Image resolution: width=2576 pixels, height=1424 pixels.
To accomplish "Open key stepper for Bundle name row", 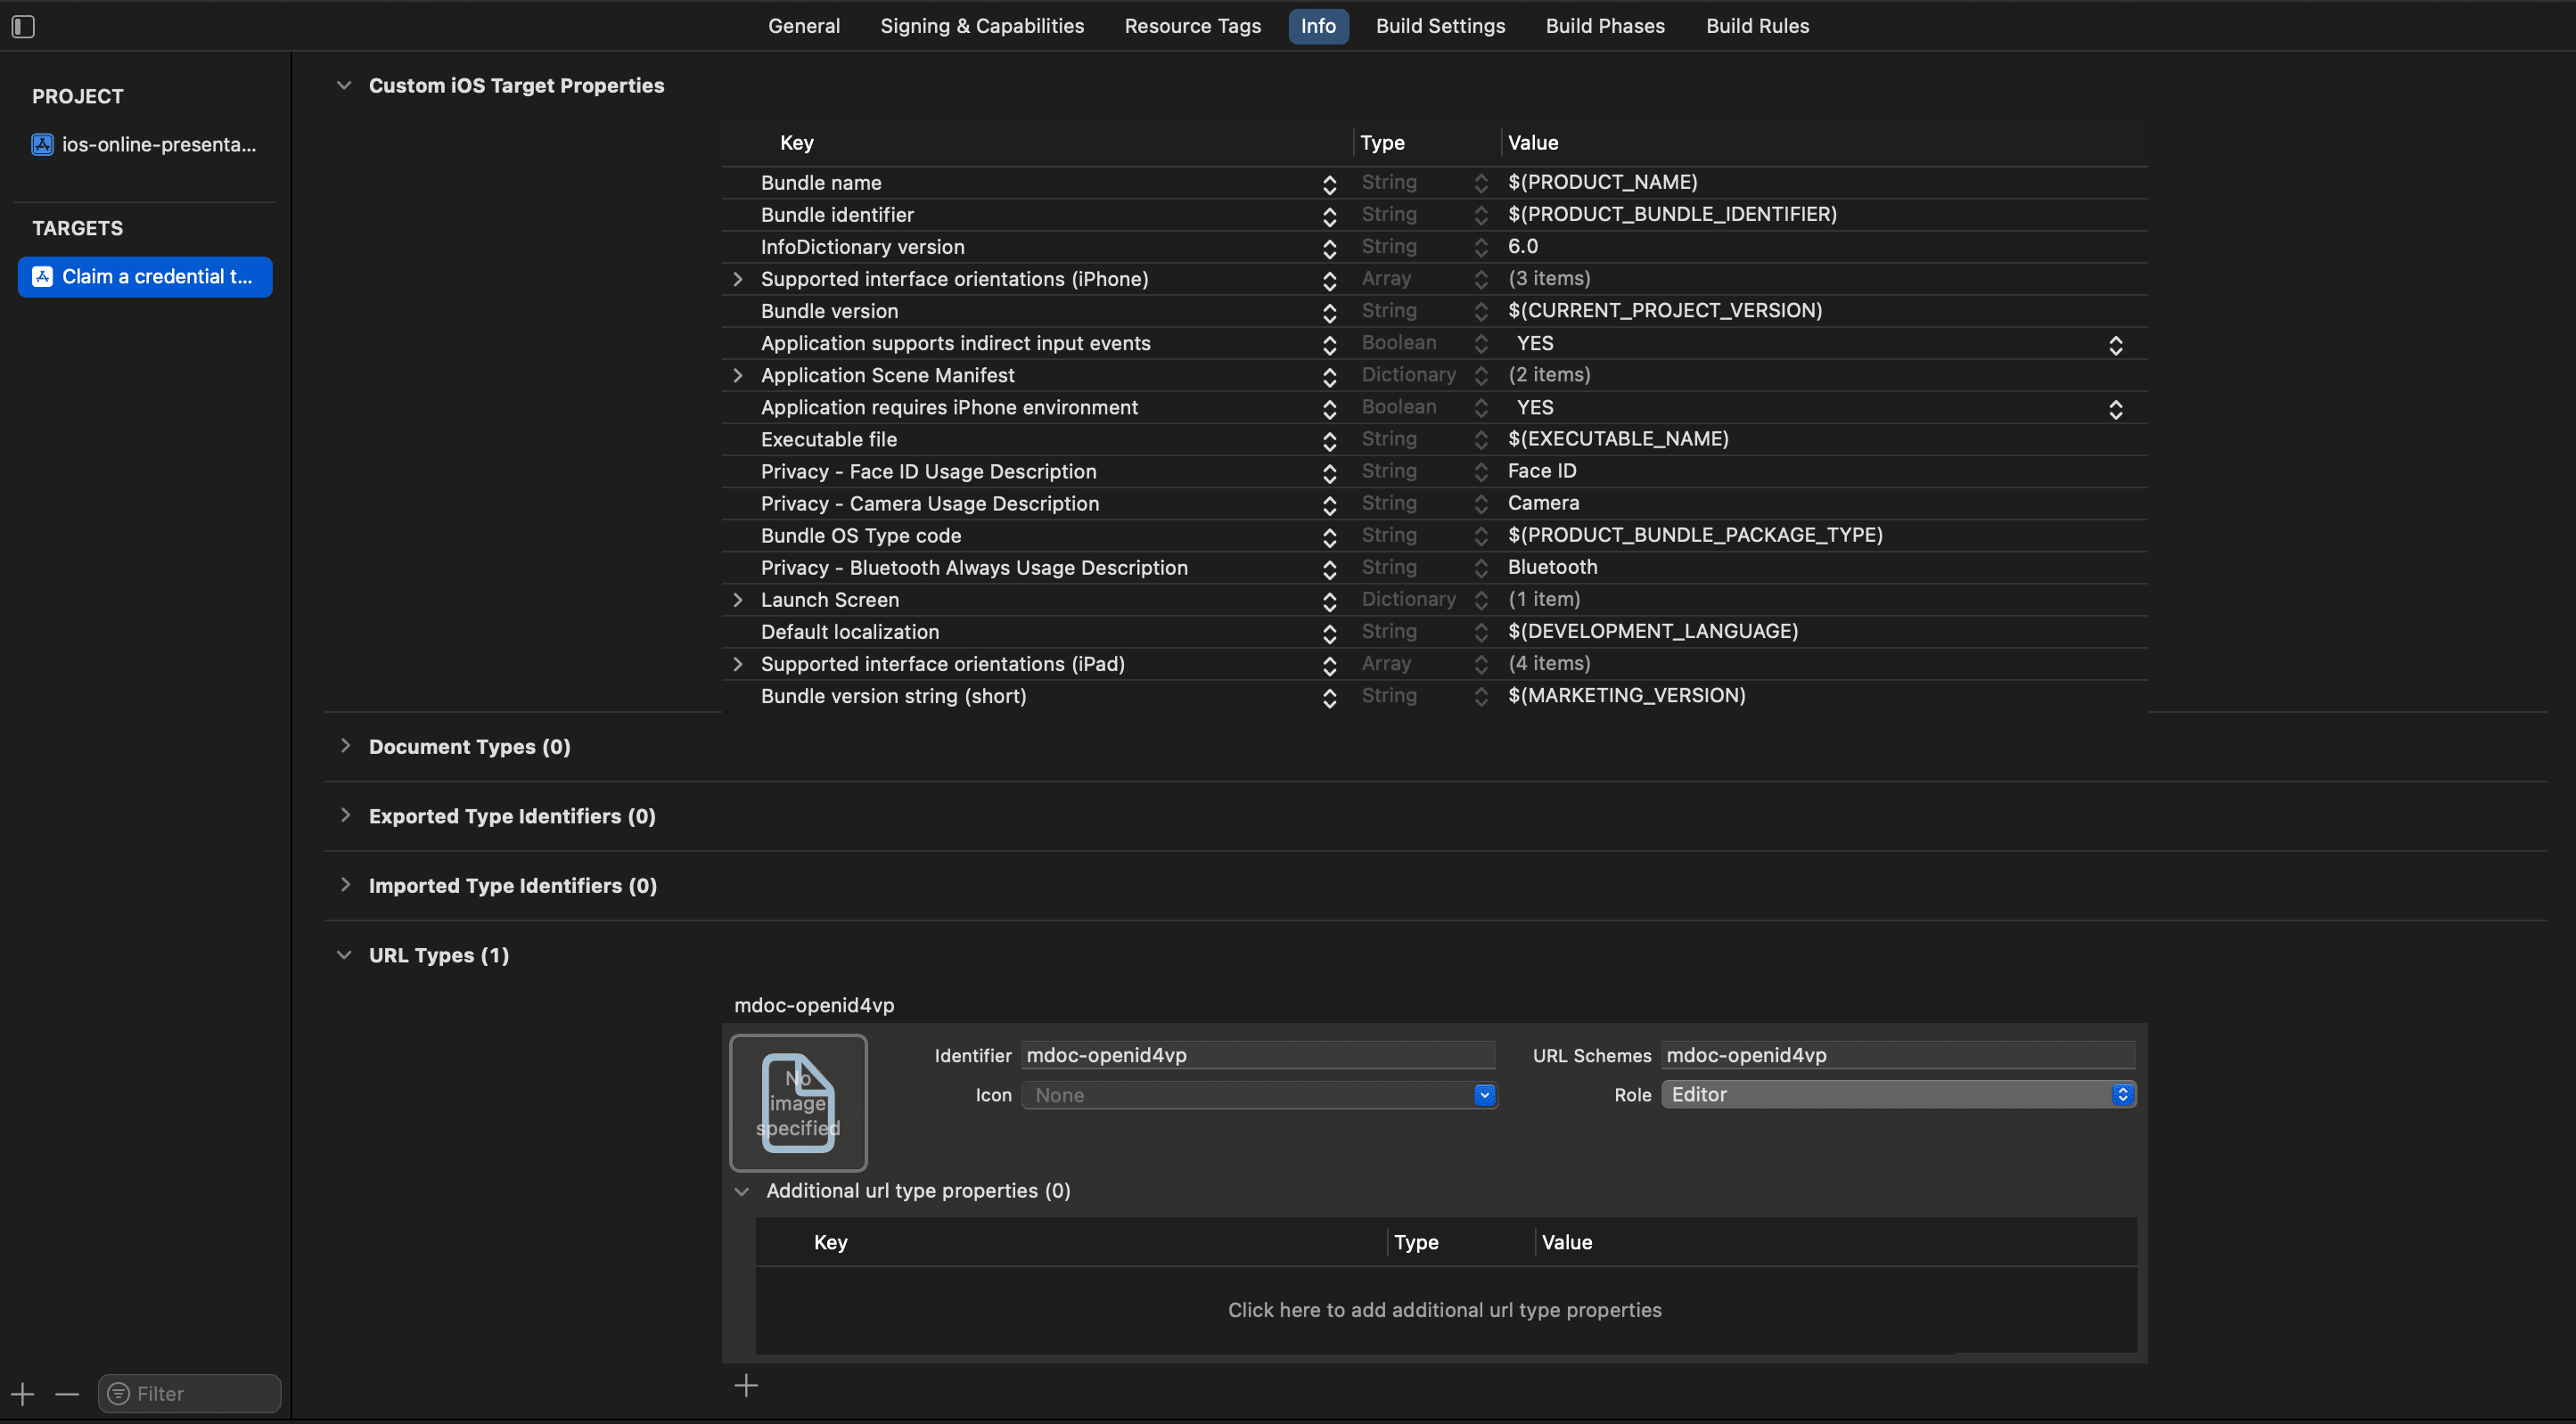I will 1329,184.
